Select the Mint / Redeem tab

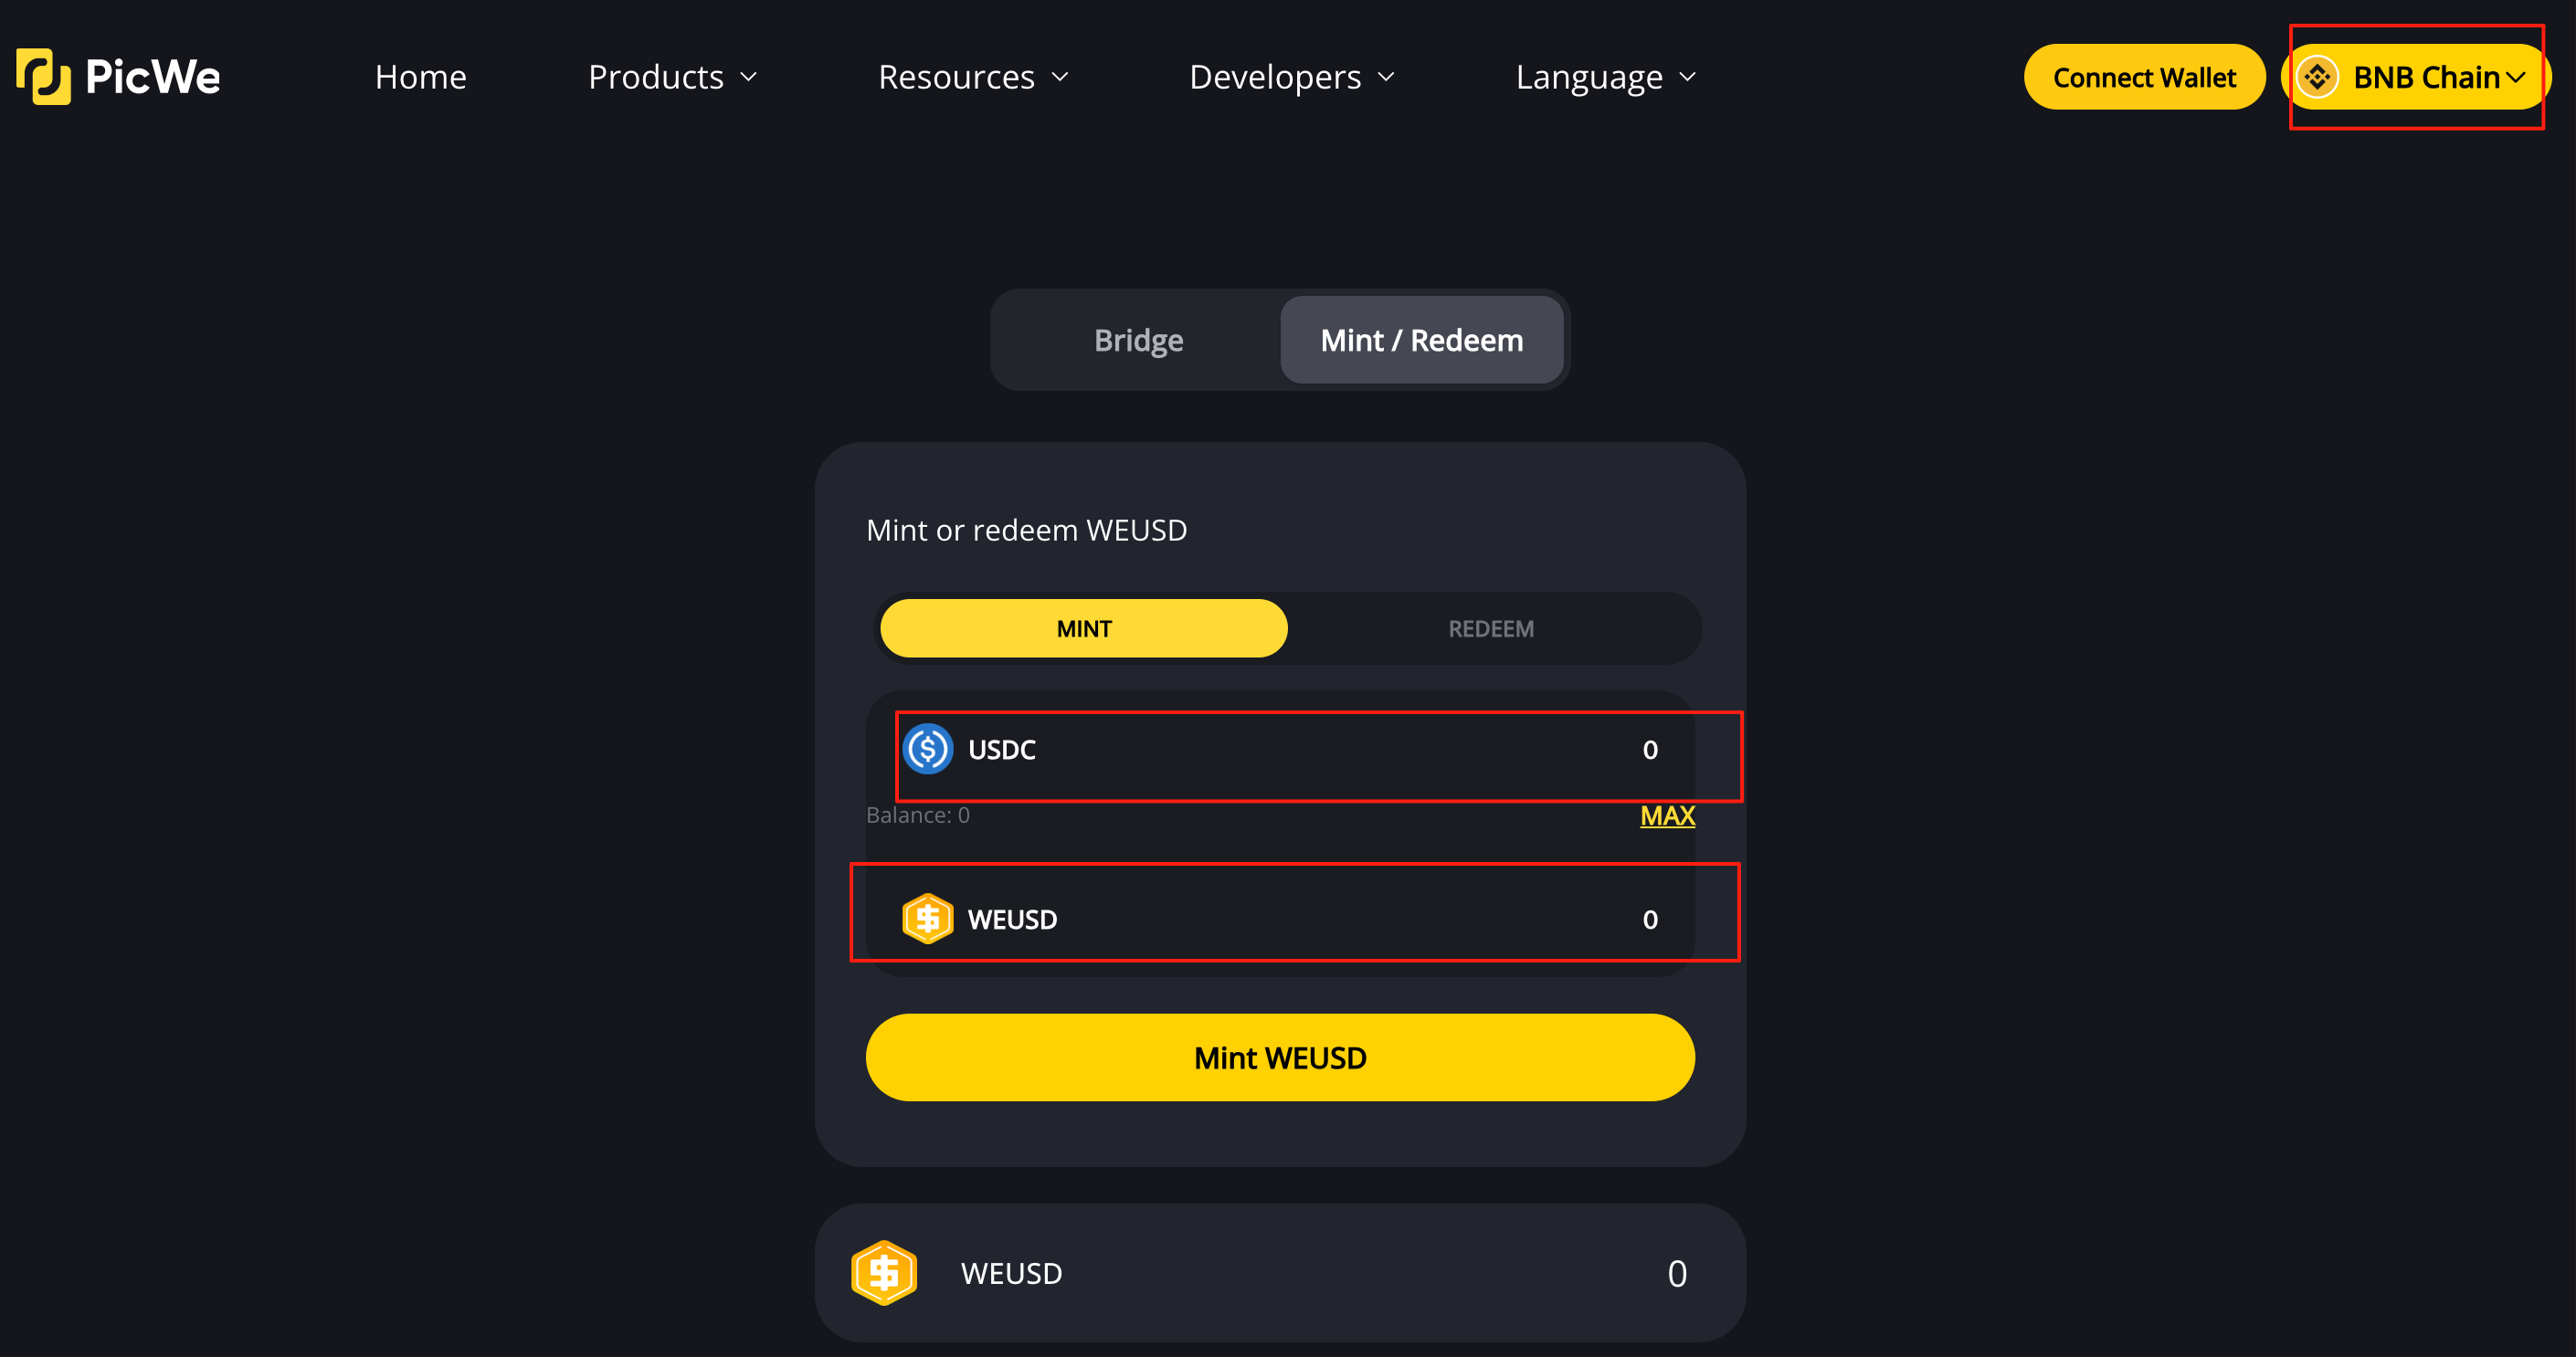pyautogui.click(x=1421, y=340)
